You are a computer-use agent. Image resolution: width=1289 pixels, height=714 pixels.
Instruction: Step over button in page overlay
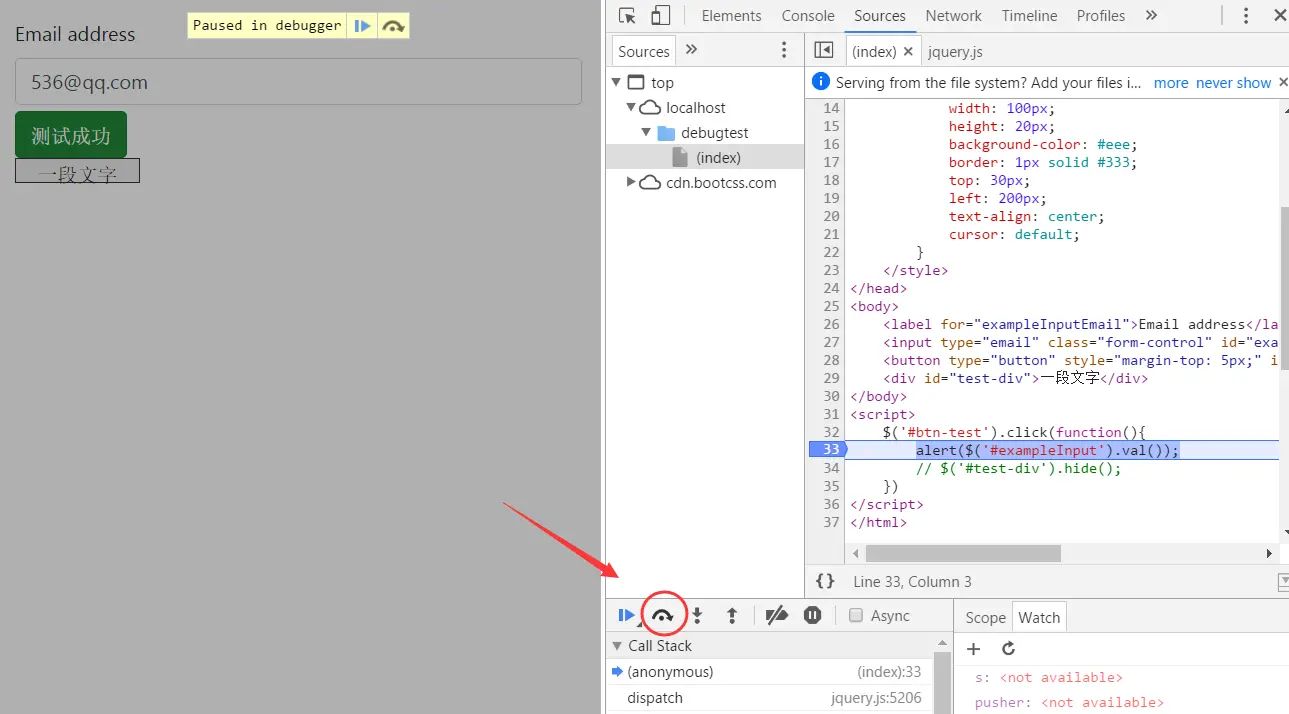tap(393, 26)
